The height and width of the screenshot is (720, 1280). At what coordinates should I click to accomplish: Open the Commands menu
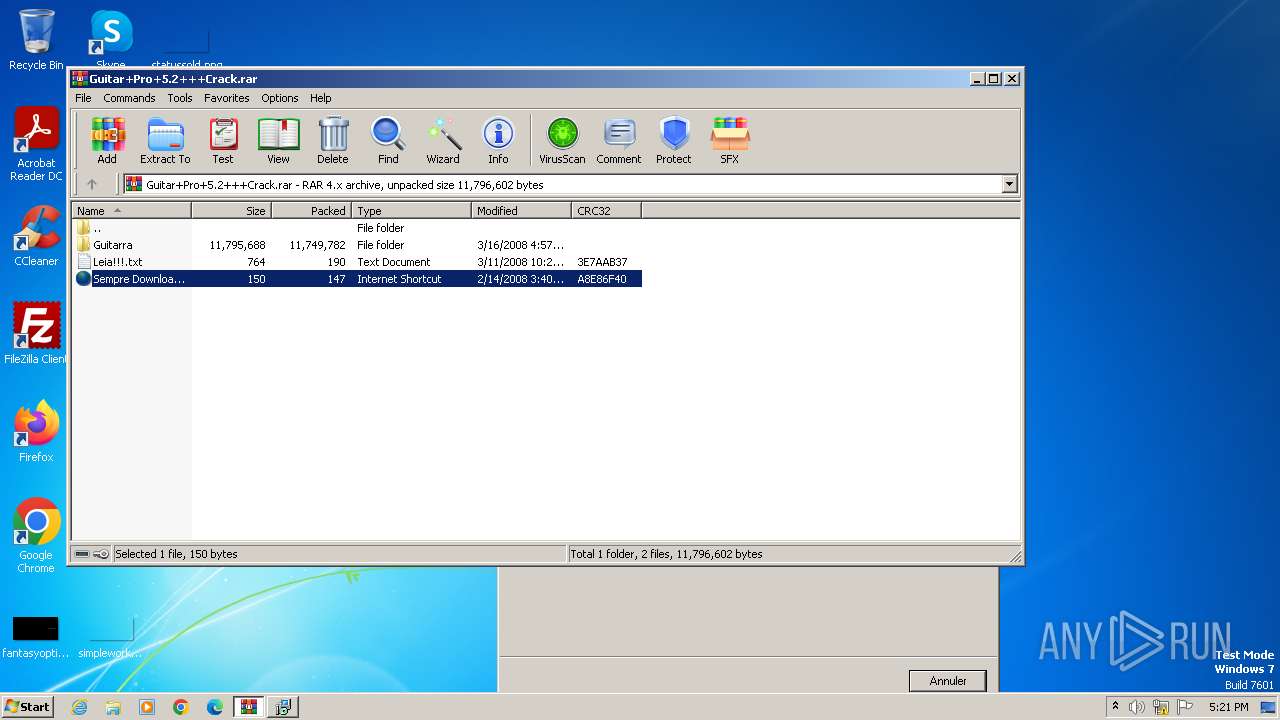129,98
